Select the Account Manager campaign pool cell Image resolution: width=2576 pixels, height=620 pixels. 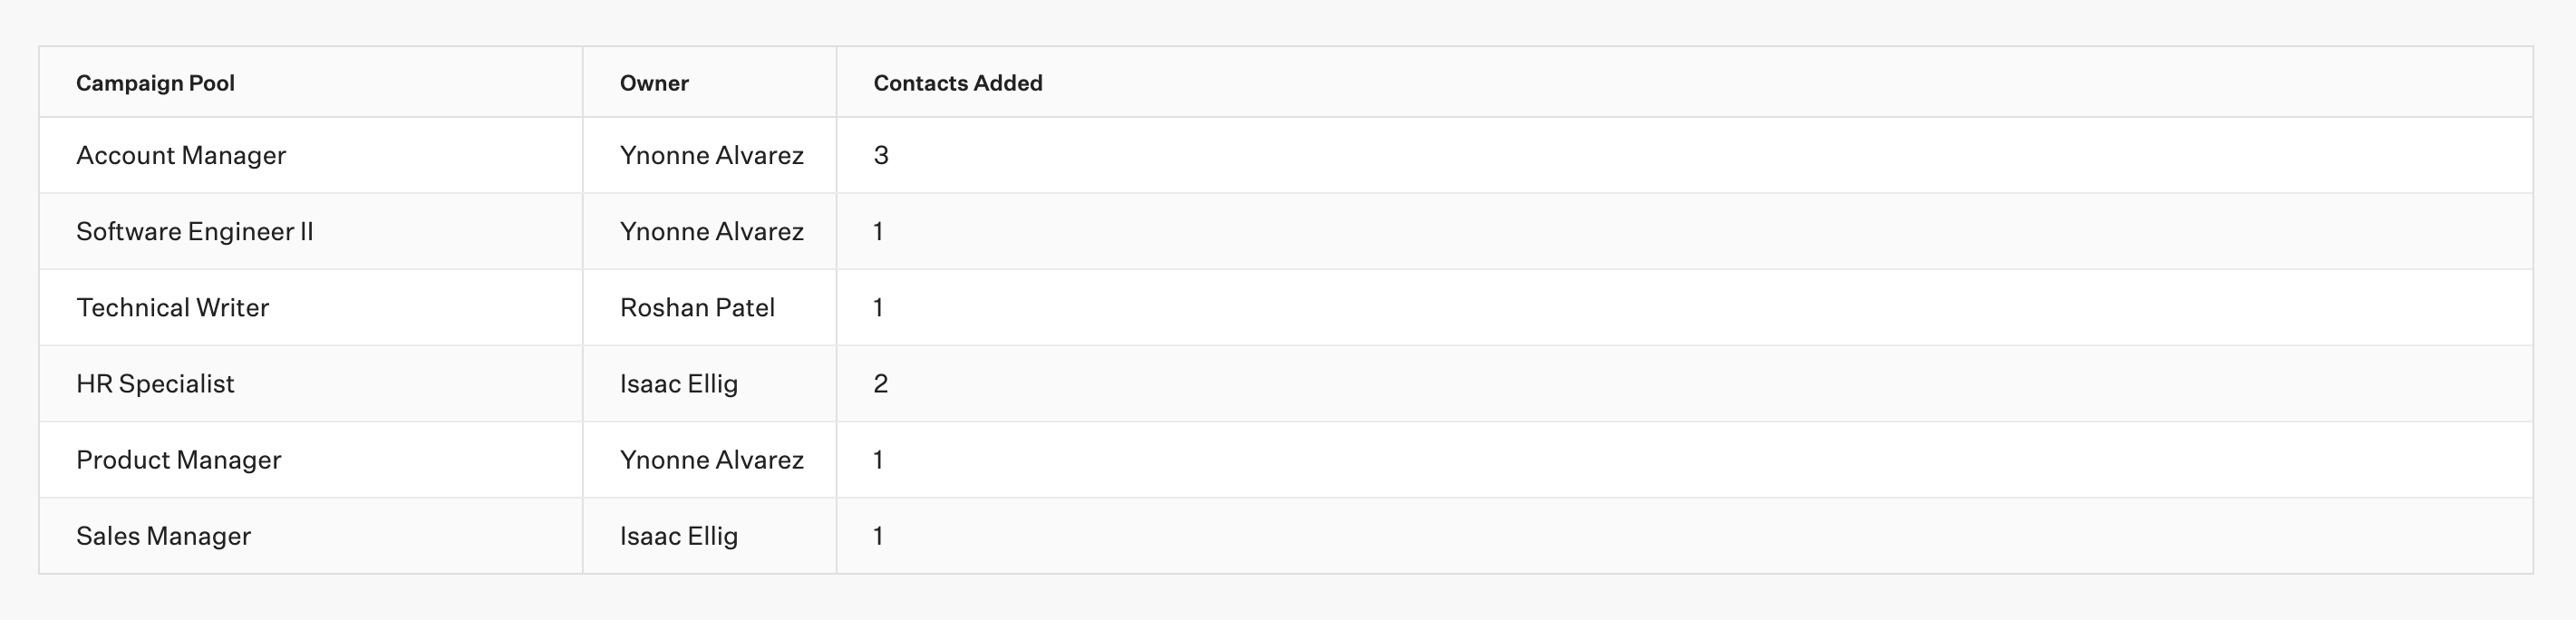[x=181, y=155]
